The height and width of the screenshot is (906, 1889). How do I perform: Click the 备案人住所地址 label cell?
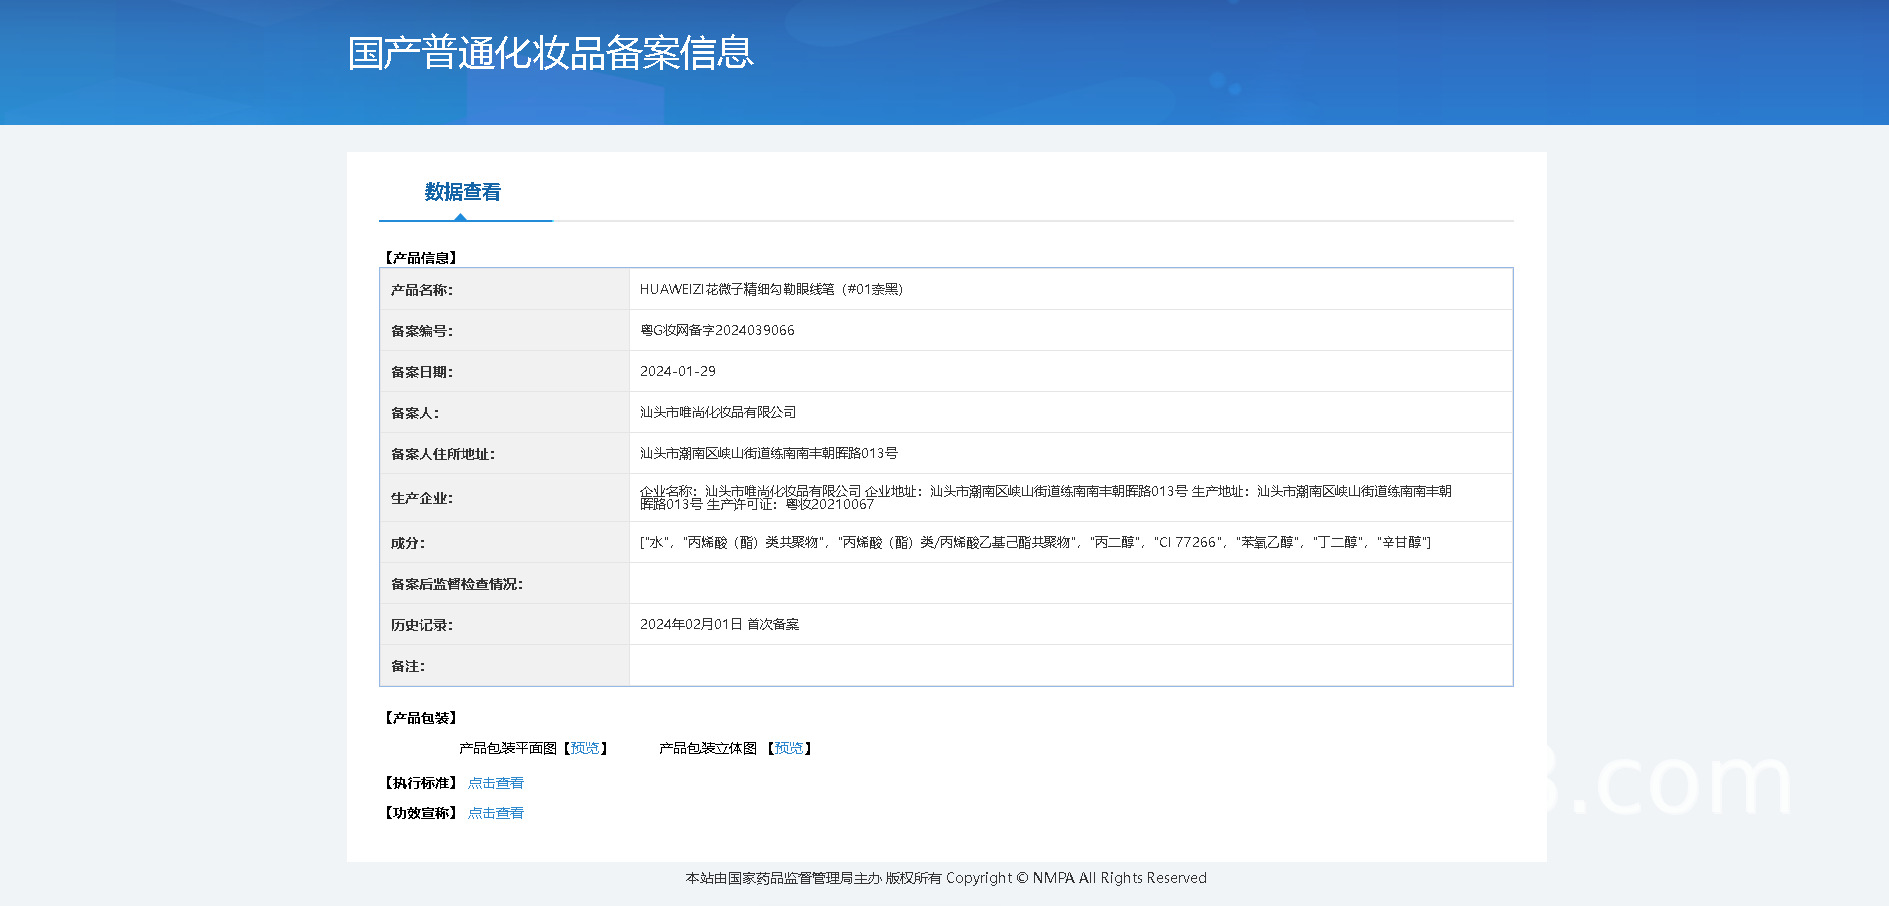pos(505,454)
